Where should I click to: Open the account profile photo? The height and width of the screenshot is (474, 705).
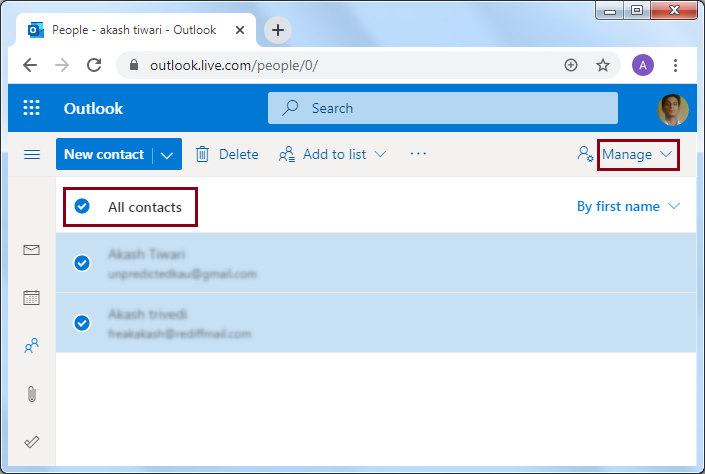click(x=673, y=109)
